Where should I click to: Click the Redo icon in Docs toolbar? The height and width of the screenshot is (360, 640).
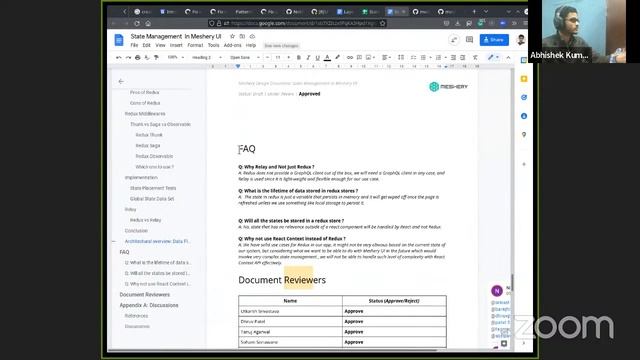pos(128,58)
